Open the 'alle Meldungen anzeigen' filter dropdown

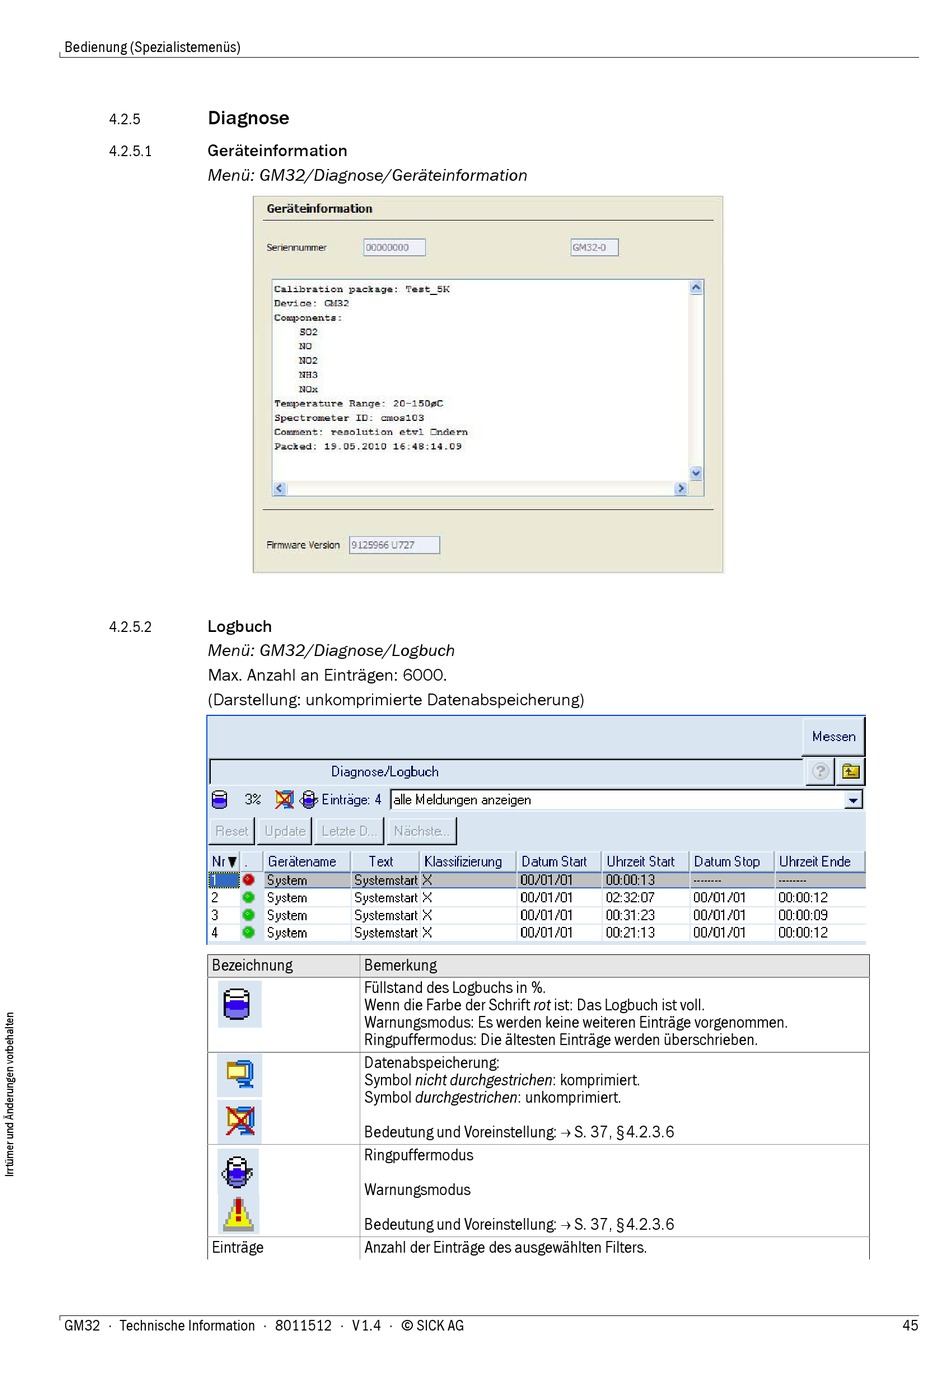tap(852, 800)
